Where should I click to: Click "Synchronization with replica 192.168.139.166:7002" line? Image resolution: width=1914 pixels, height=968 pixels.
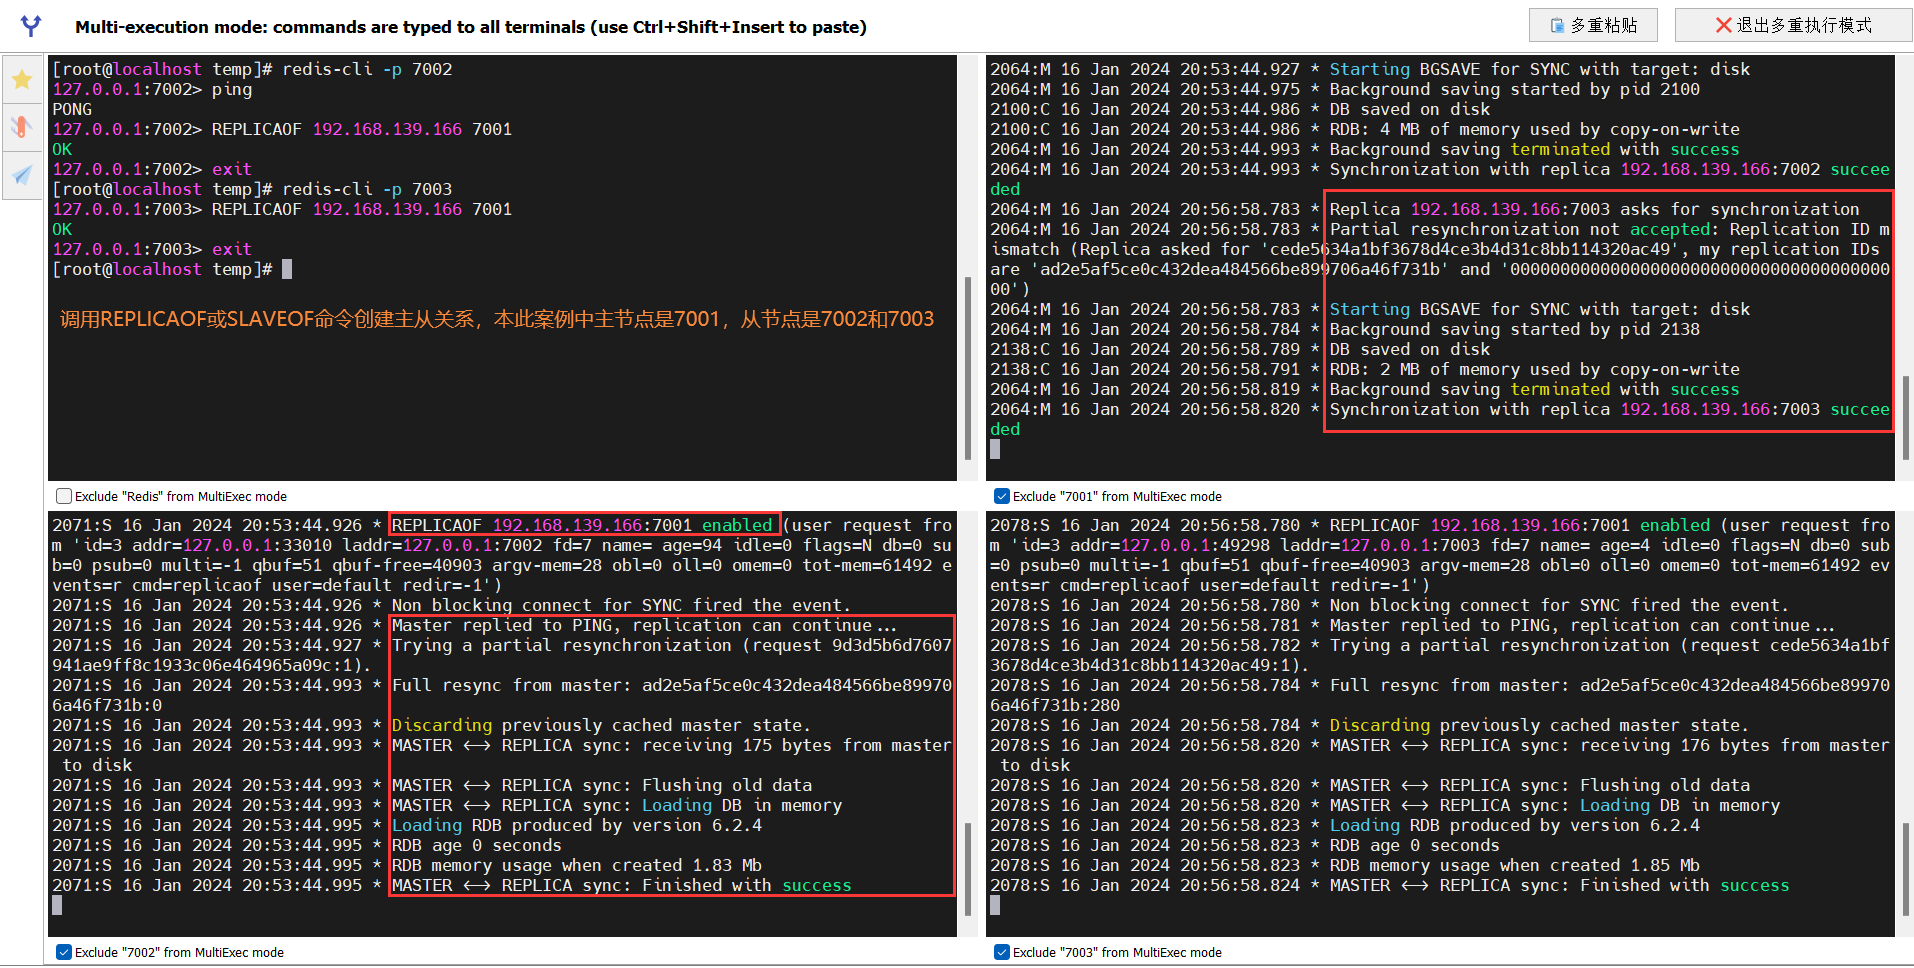(x=1609, y=169)
